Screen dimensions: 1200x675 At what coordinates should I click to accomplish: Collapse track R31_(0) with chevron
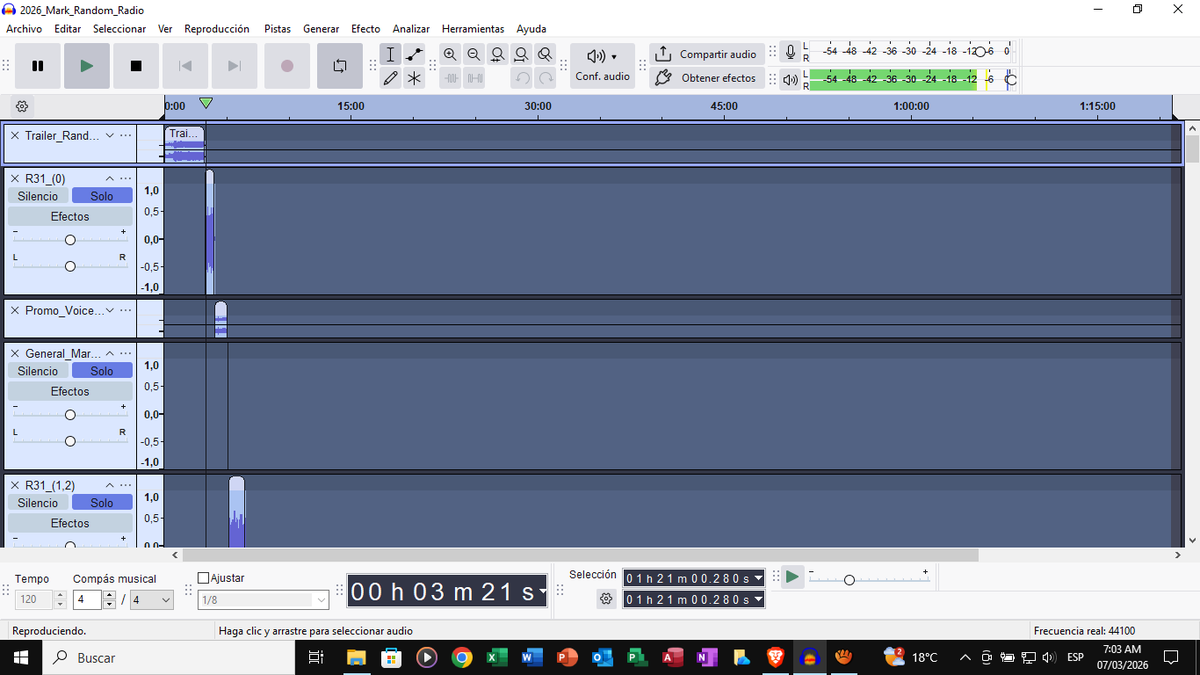109,178
